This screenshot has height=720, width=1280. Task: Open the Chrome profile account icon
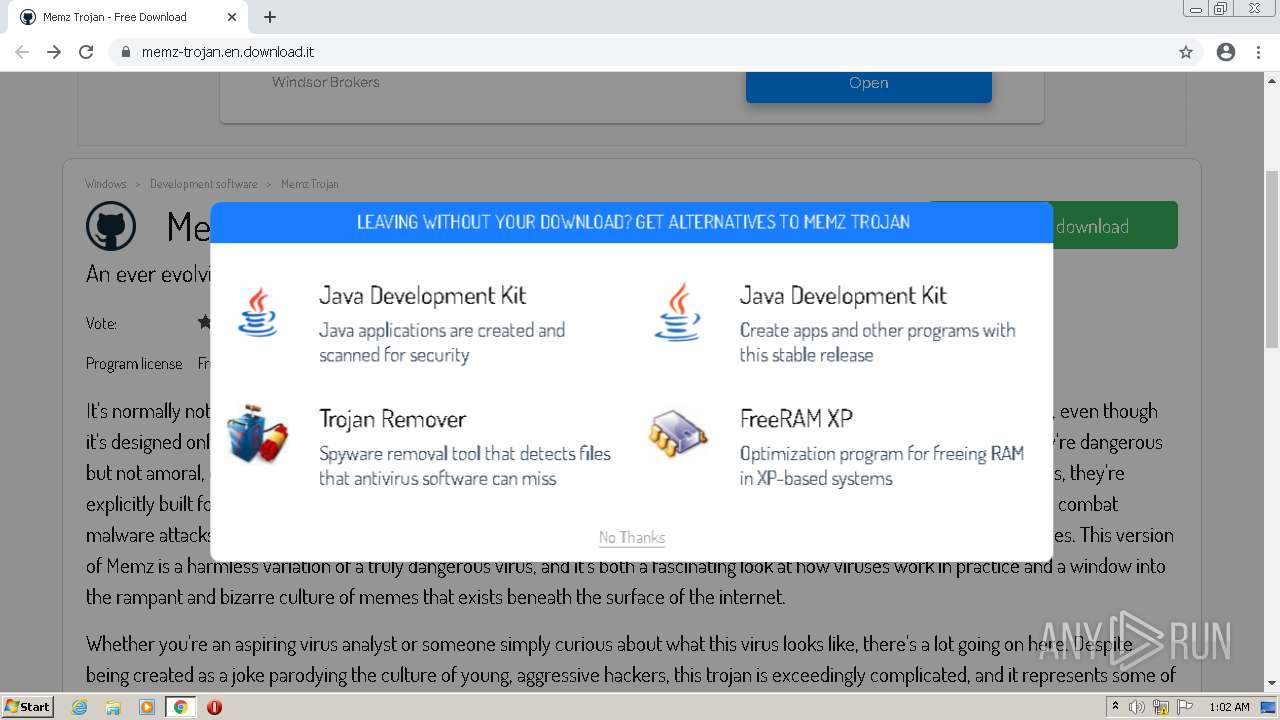click(x=1226, y=52)
